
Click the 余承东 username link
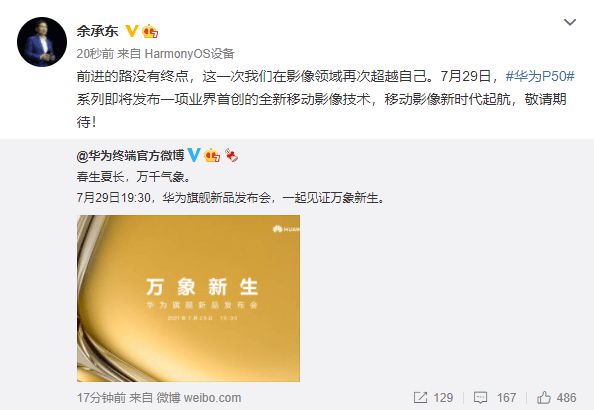(97, 31)
